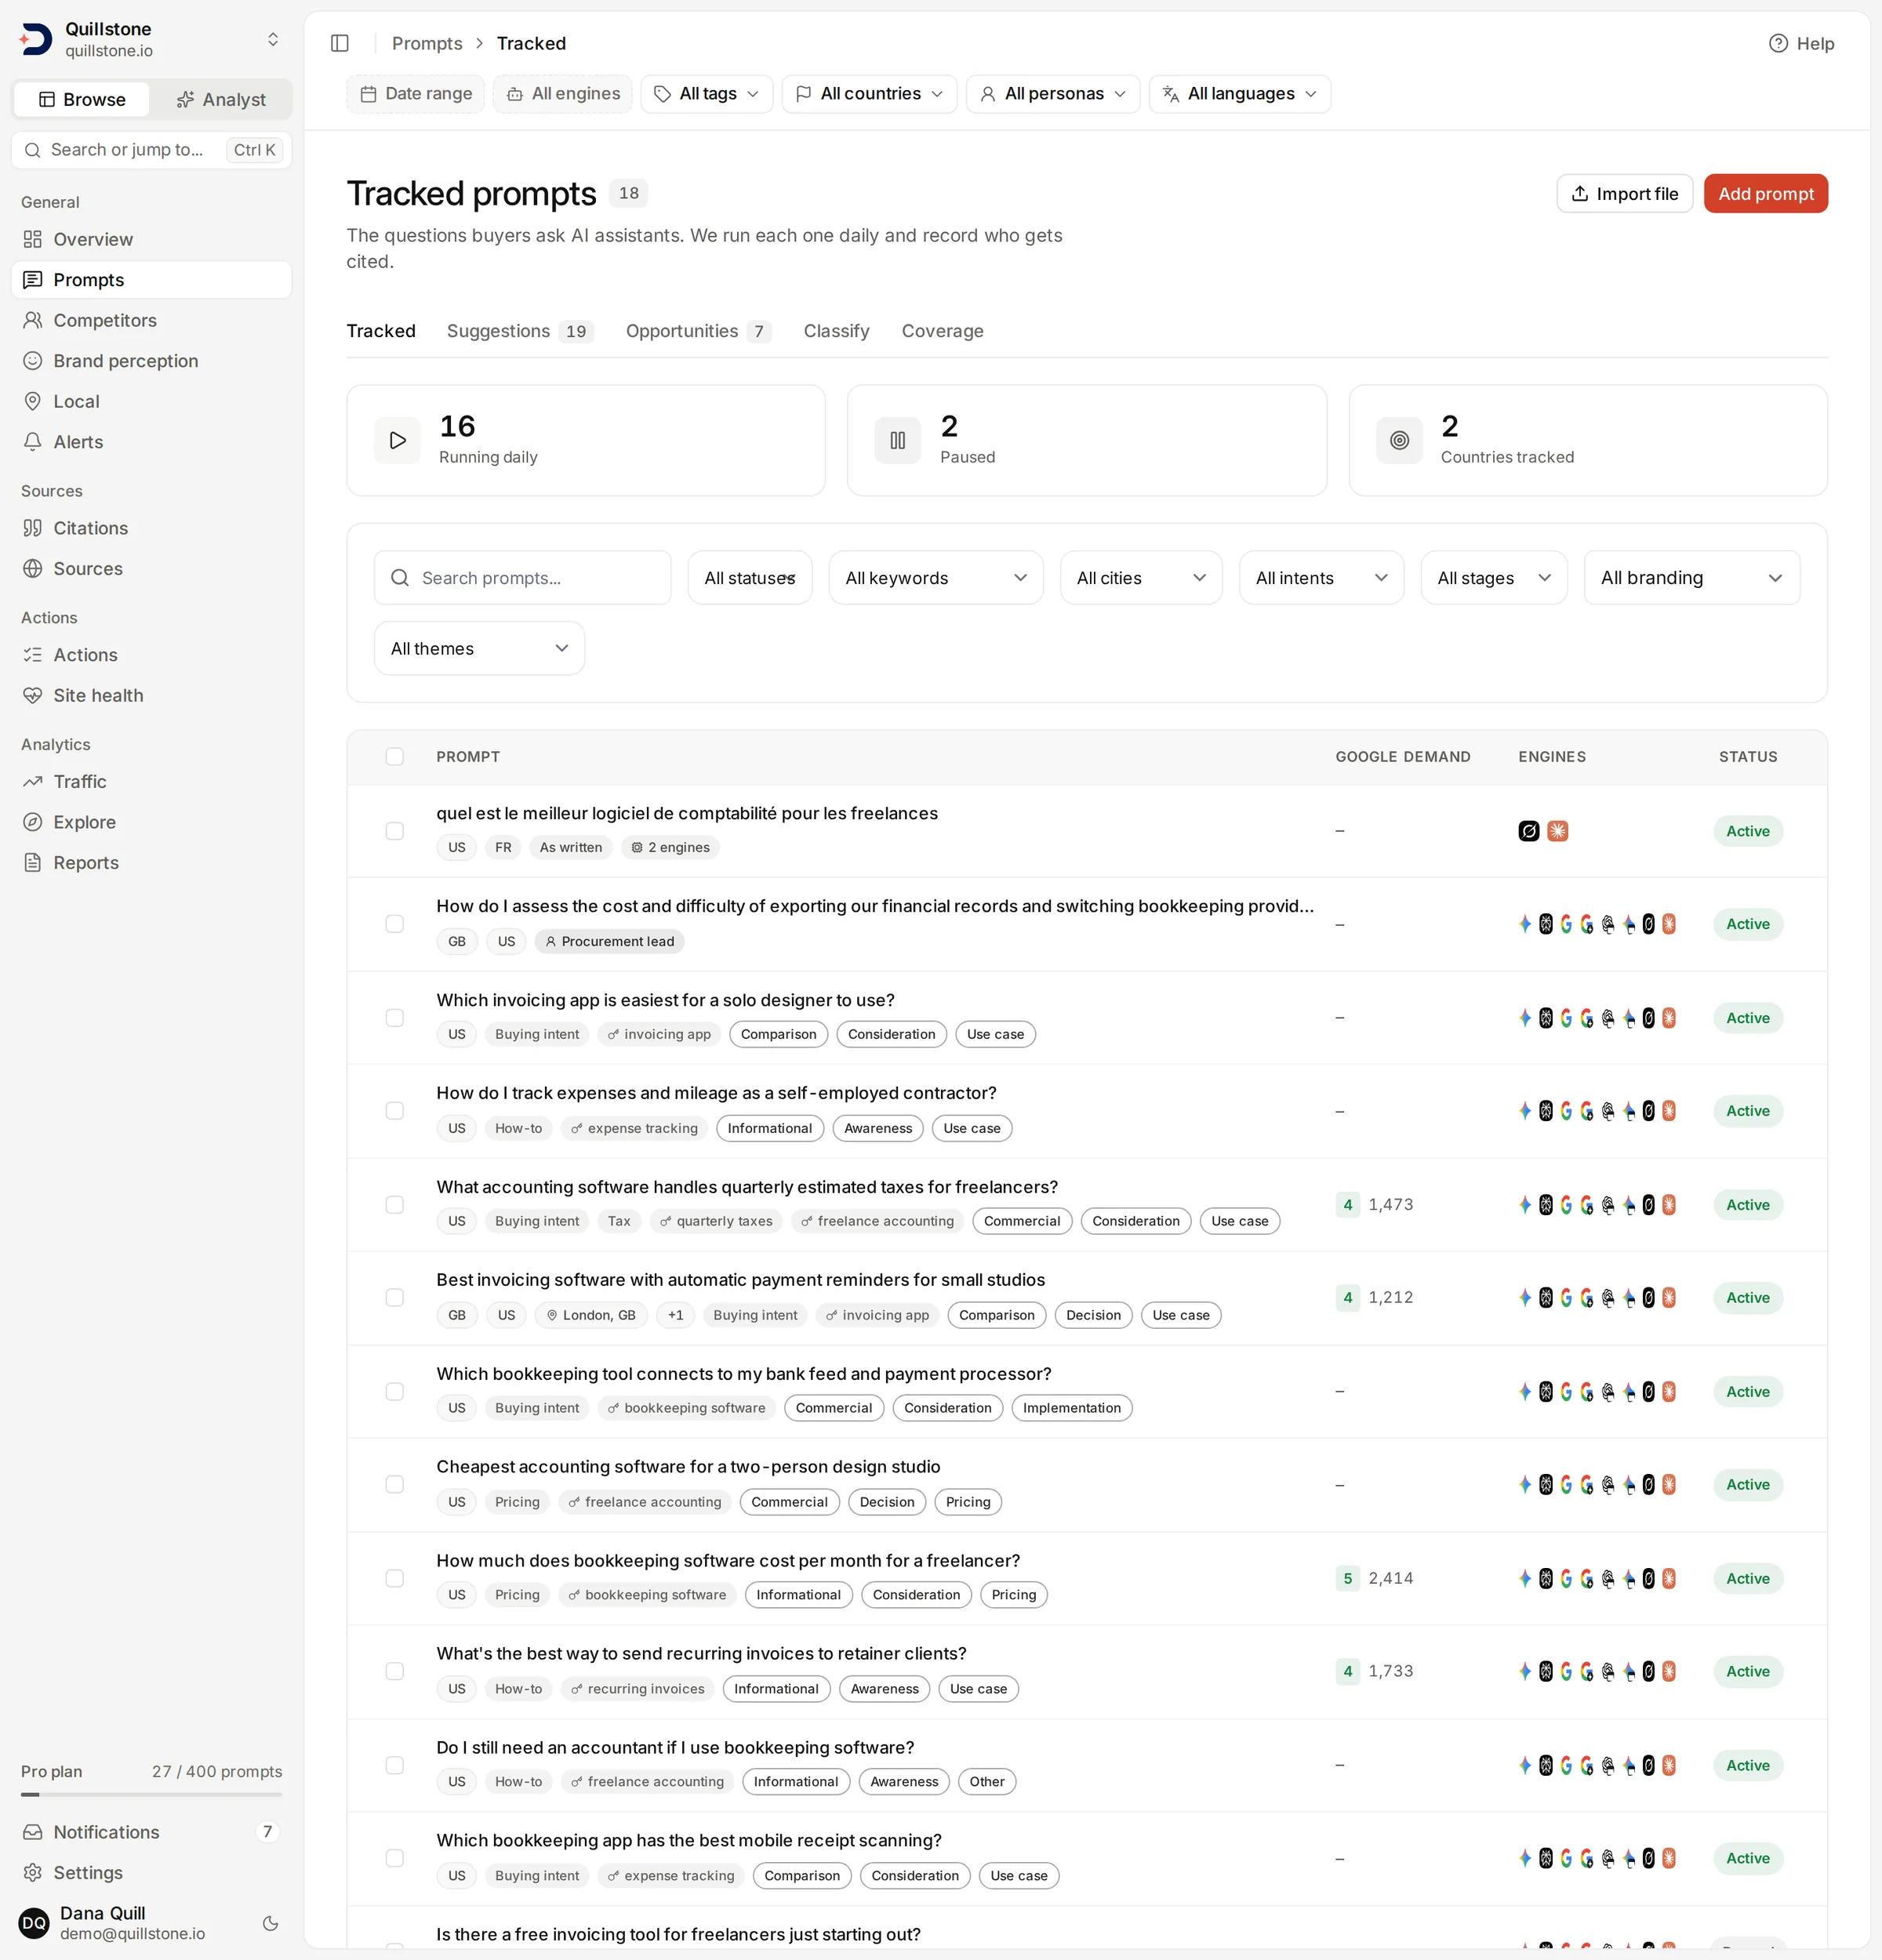Click the Search prompts field
The height and width of the screenshot is (1960, 1882).
522,578
